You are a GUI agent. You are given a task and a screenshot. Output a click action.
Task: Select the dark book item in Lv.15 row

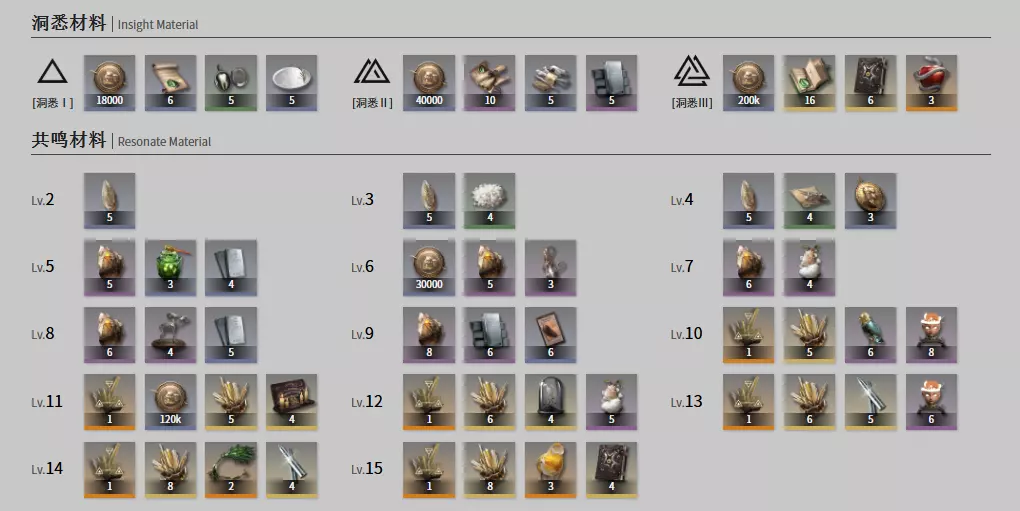click(x=611, y=469)
